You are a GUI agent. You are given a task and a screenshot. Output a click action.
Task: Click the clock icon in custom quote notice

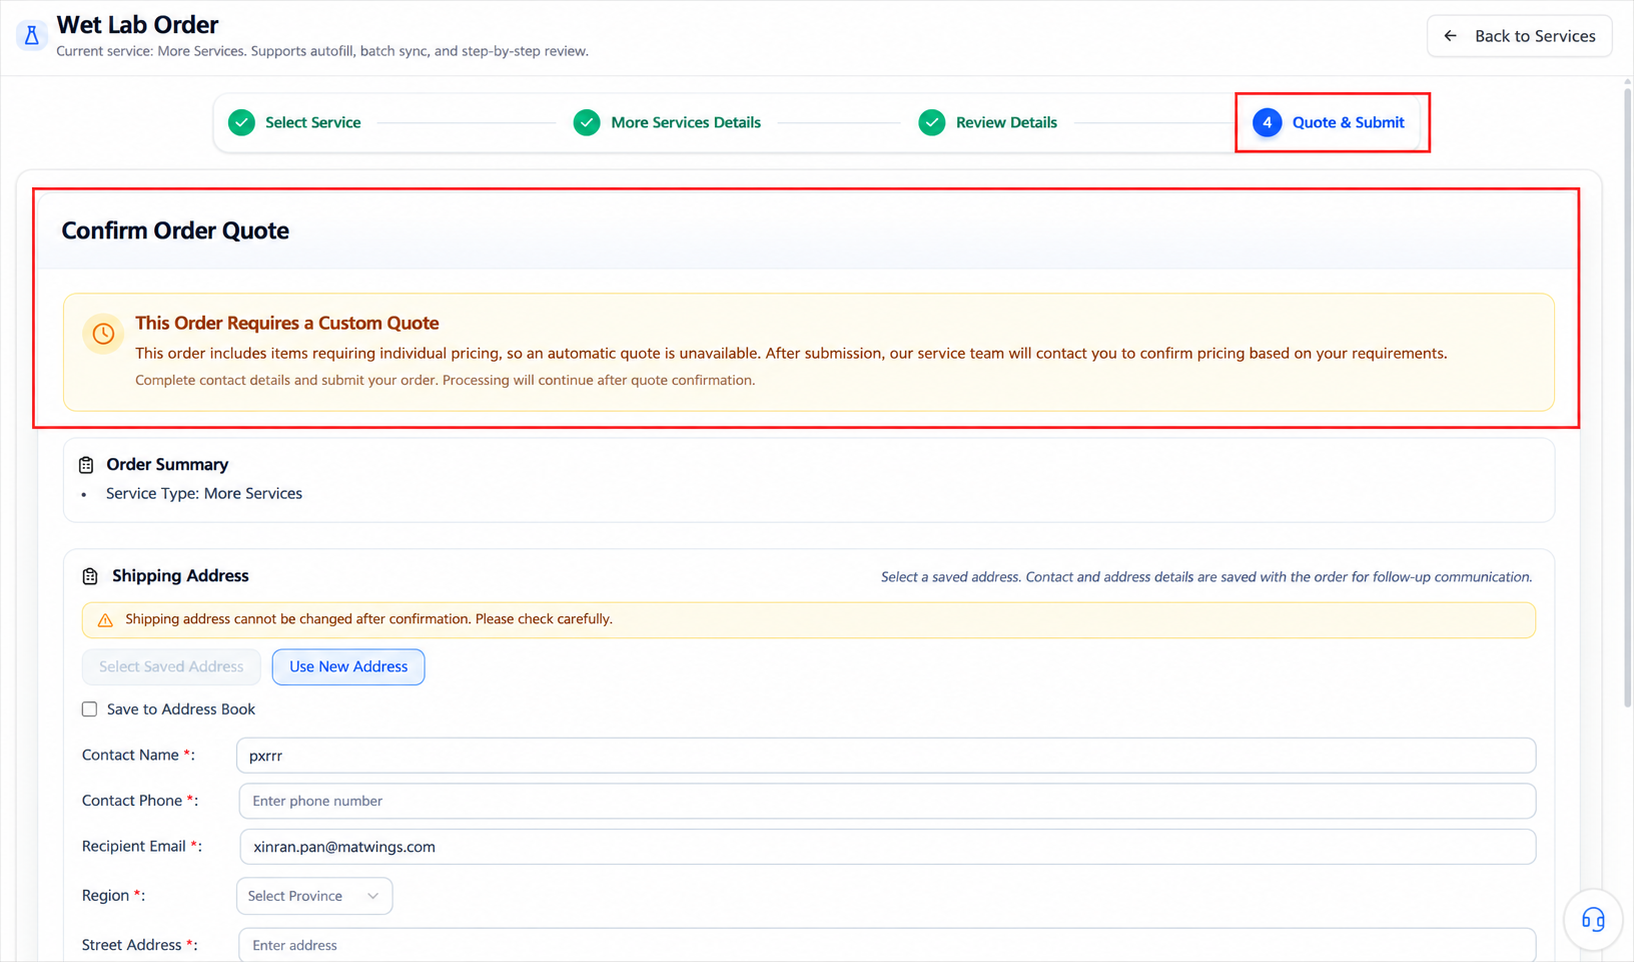point(103,334)
